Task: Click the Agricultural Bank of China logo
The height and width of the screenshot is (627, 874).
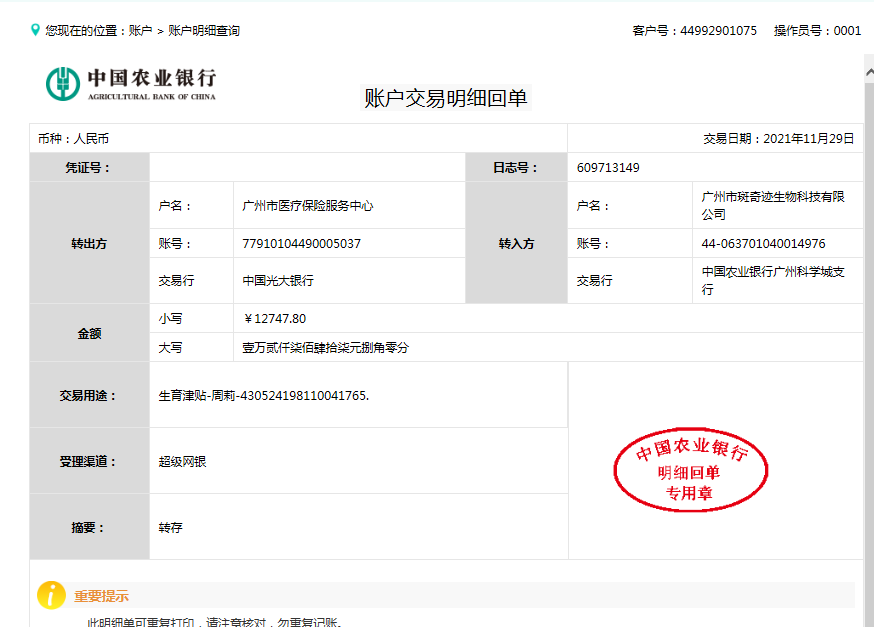Action: [130, 84]
